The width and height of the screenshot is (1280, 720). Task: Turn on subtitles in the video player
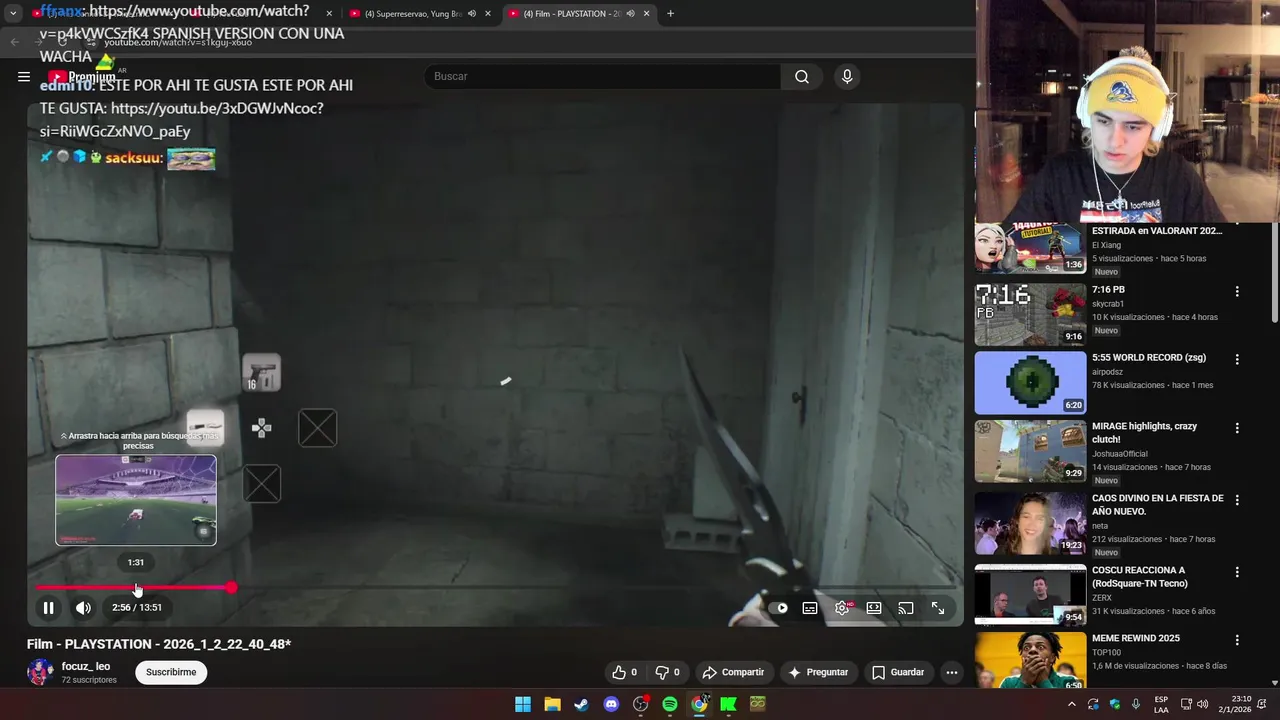click(810, 608)
